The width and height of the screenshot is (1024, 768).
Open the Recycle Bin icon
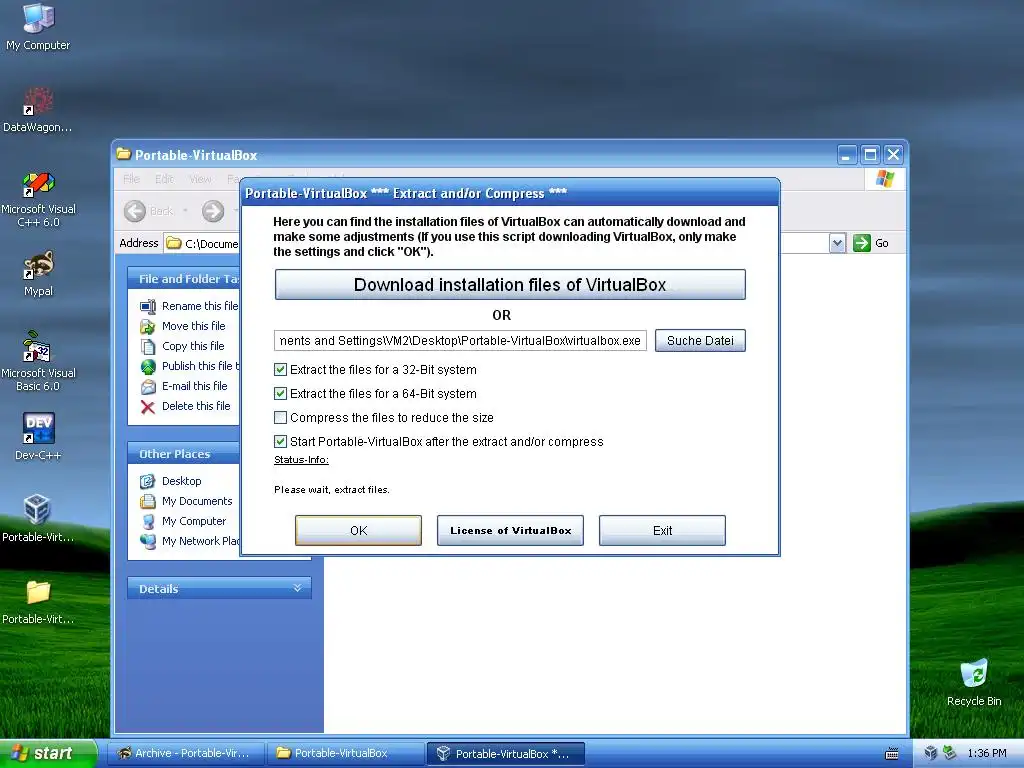click(974, 682)
